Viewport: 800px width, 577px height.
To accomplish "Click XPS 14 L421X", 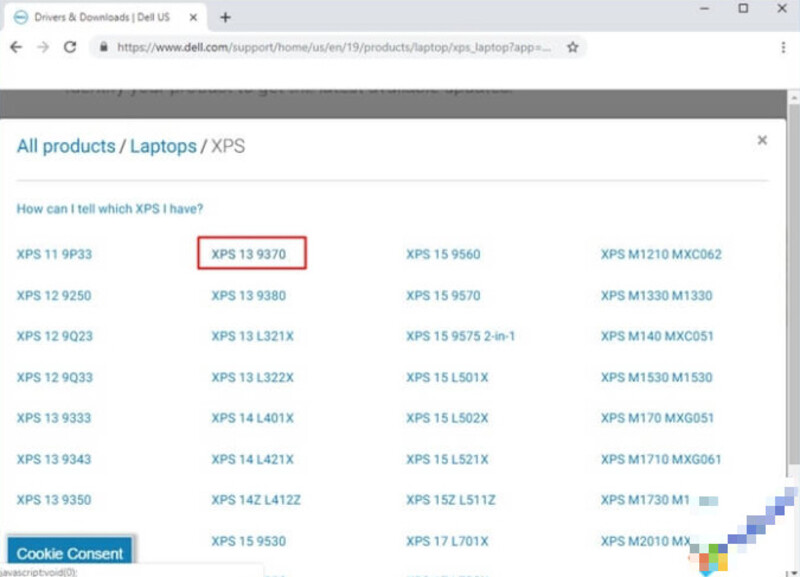I will coord(253,459).
